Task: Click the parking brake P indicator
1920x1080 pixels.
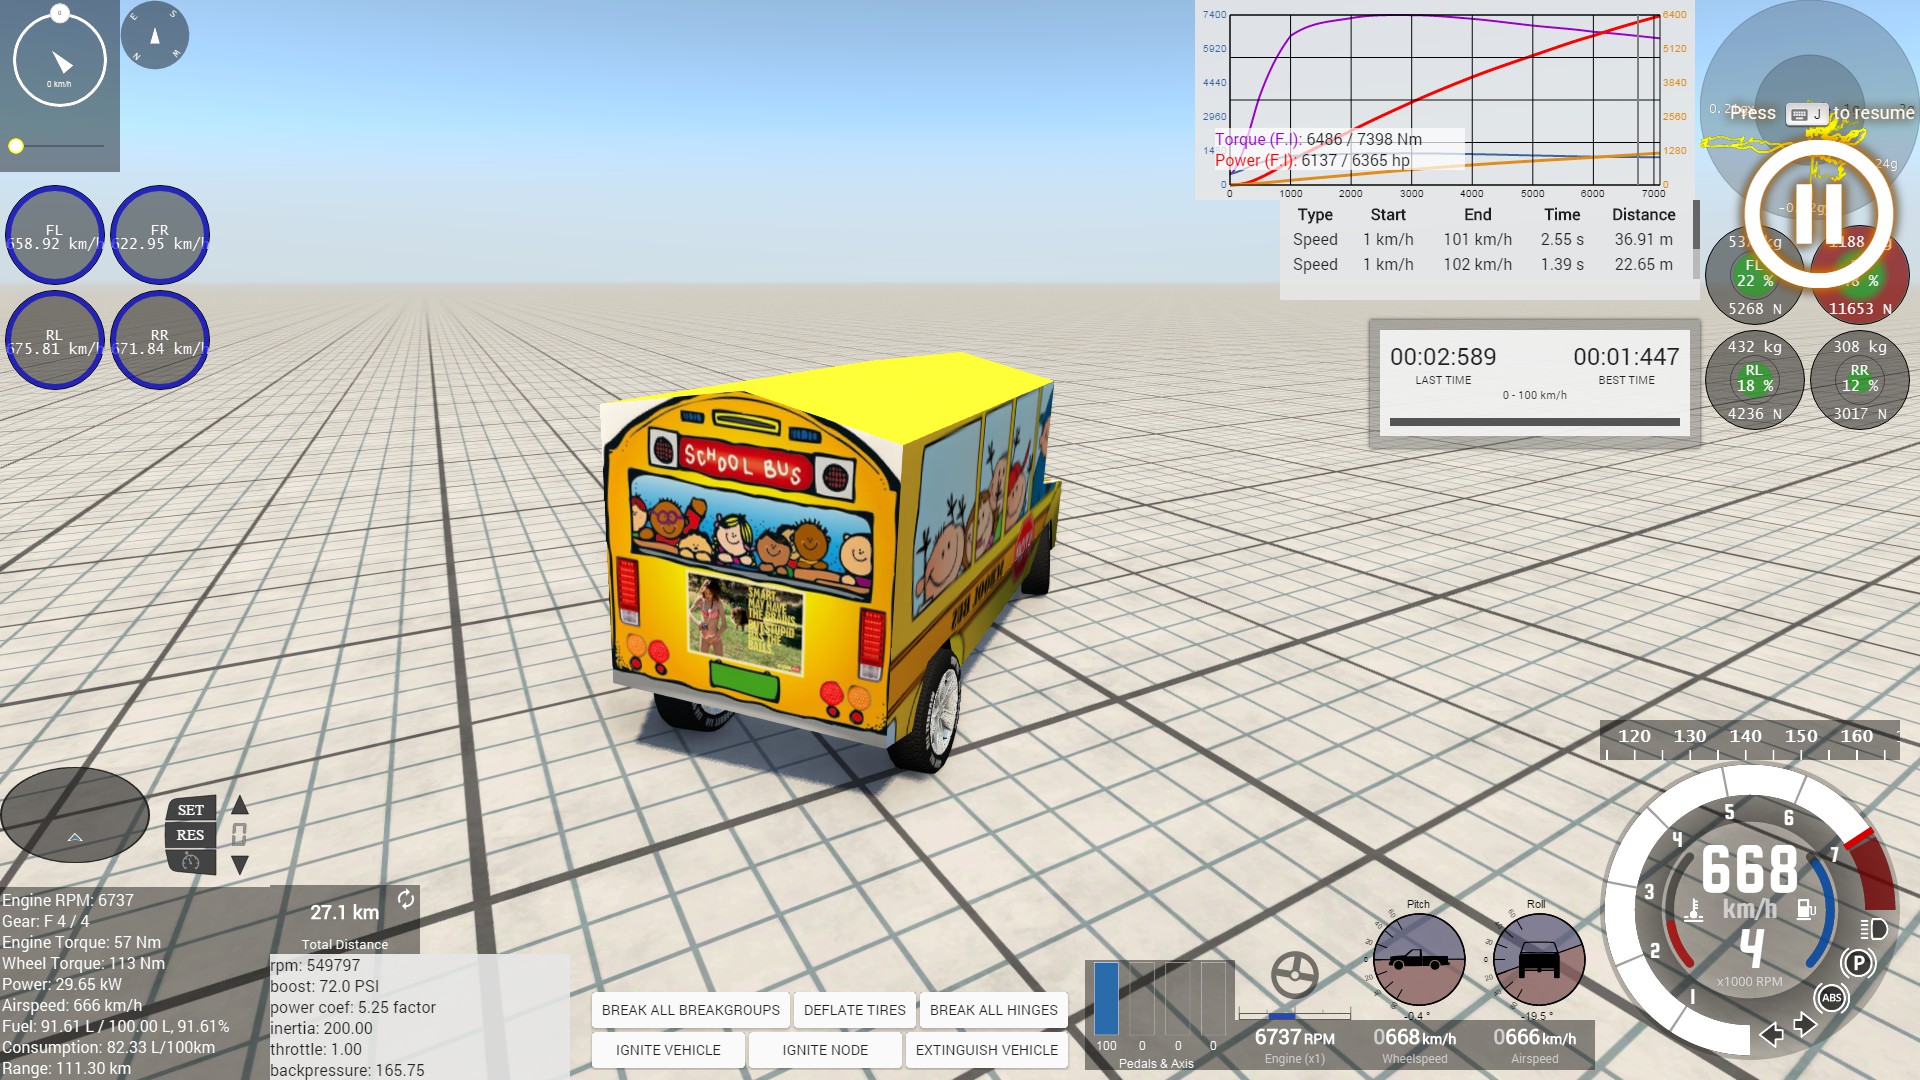Action: click(x=1858, y=963)
